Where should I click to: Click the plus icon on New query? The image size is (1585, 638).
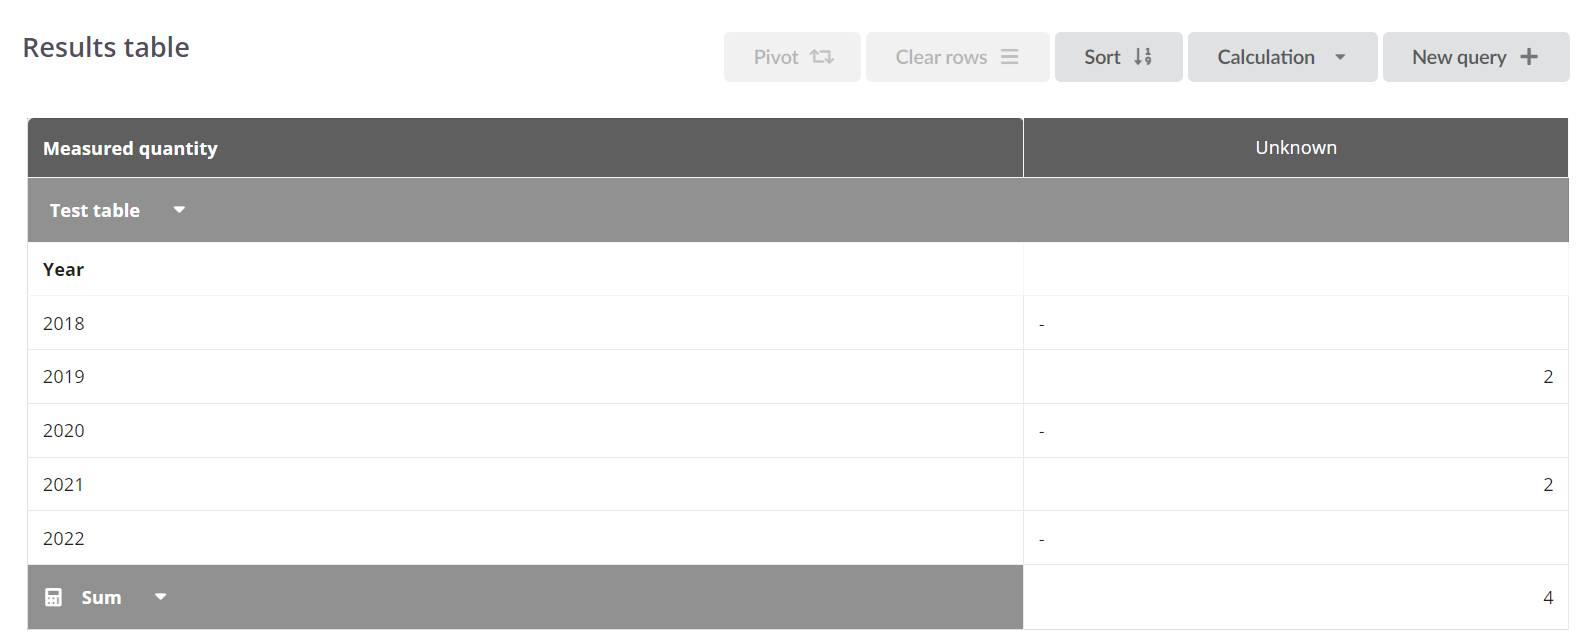click(x=1529, y=57)
